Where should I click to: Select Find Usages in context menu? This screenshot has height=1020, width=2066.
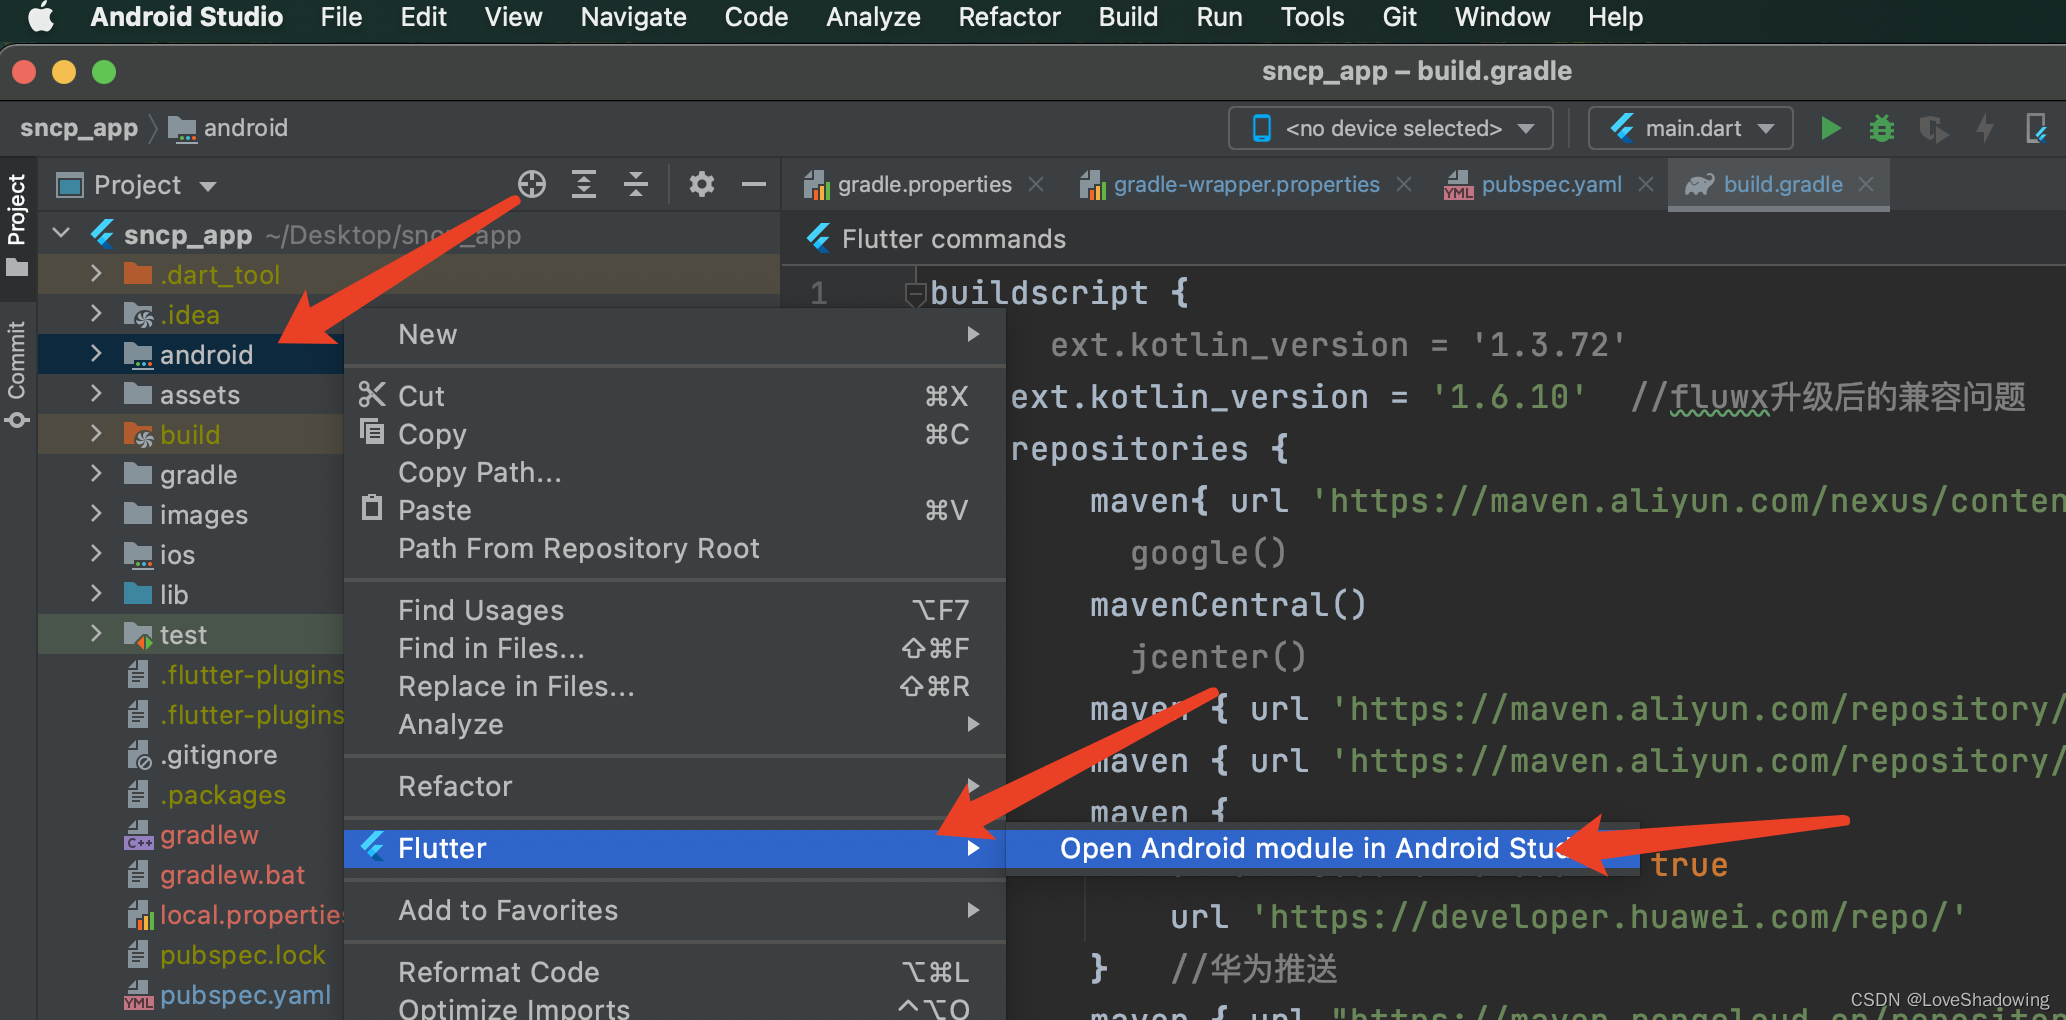[x=675, y=610]
